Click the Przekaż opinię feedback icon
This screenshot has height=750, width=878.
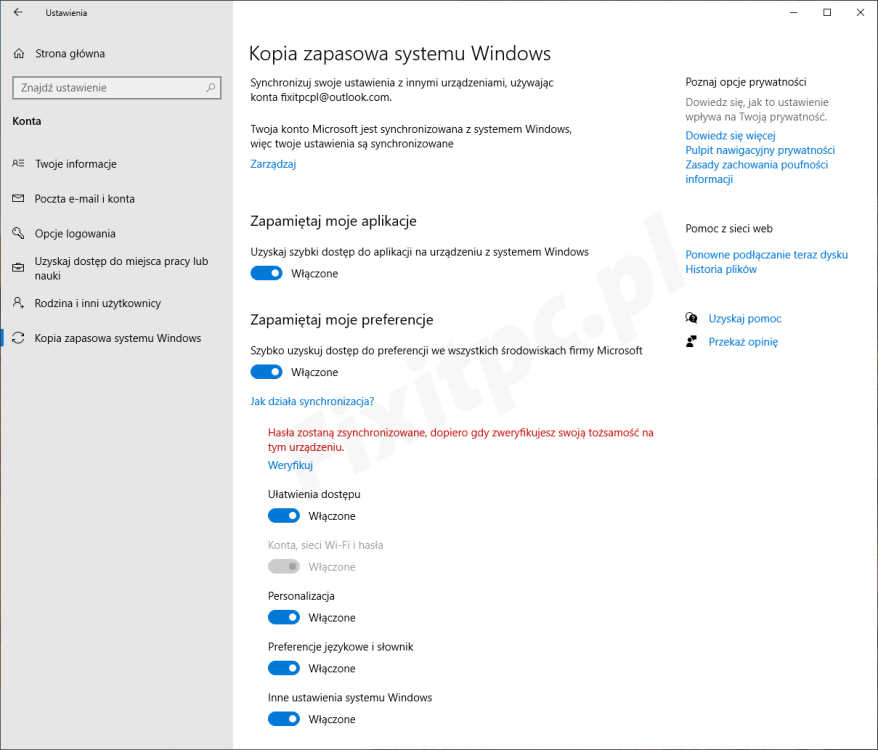pos(691,342)
